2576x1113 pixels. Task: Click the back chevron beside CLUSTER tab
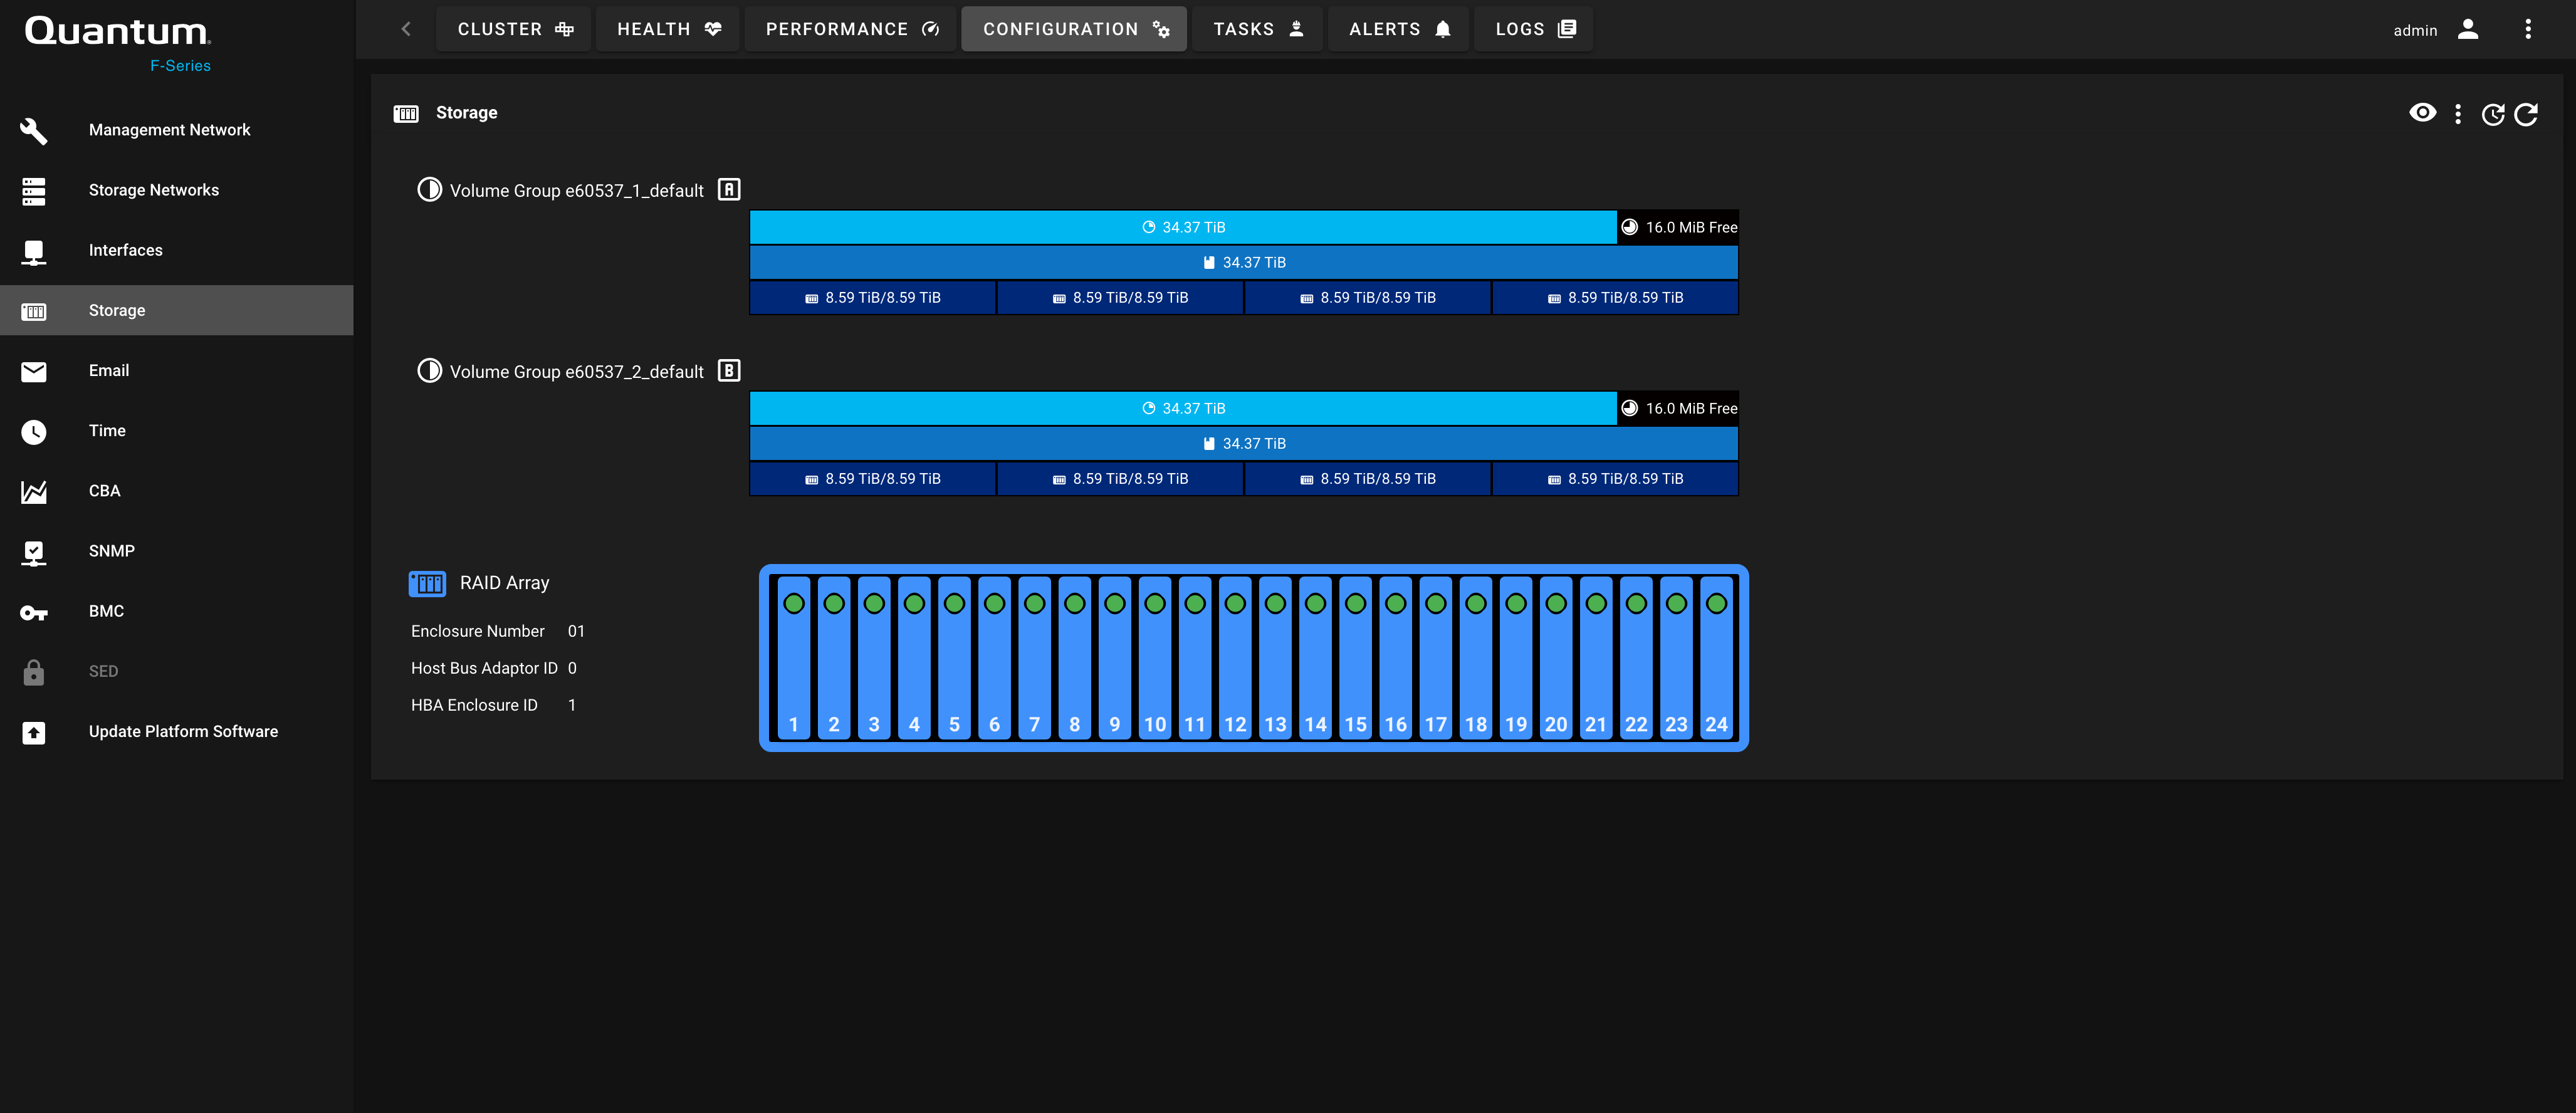click(x=406, y=29)
